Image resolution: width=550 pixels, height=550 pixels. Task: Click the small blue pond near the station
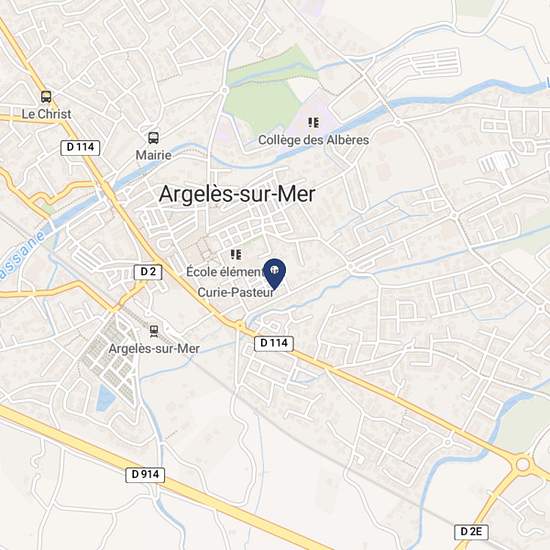[x=105, y=397]
